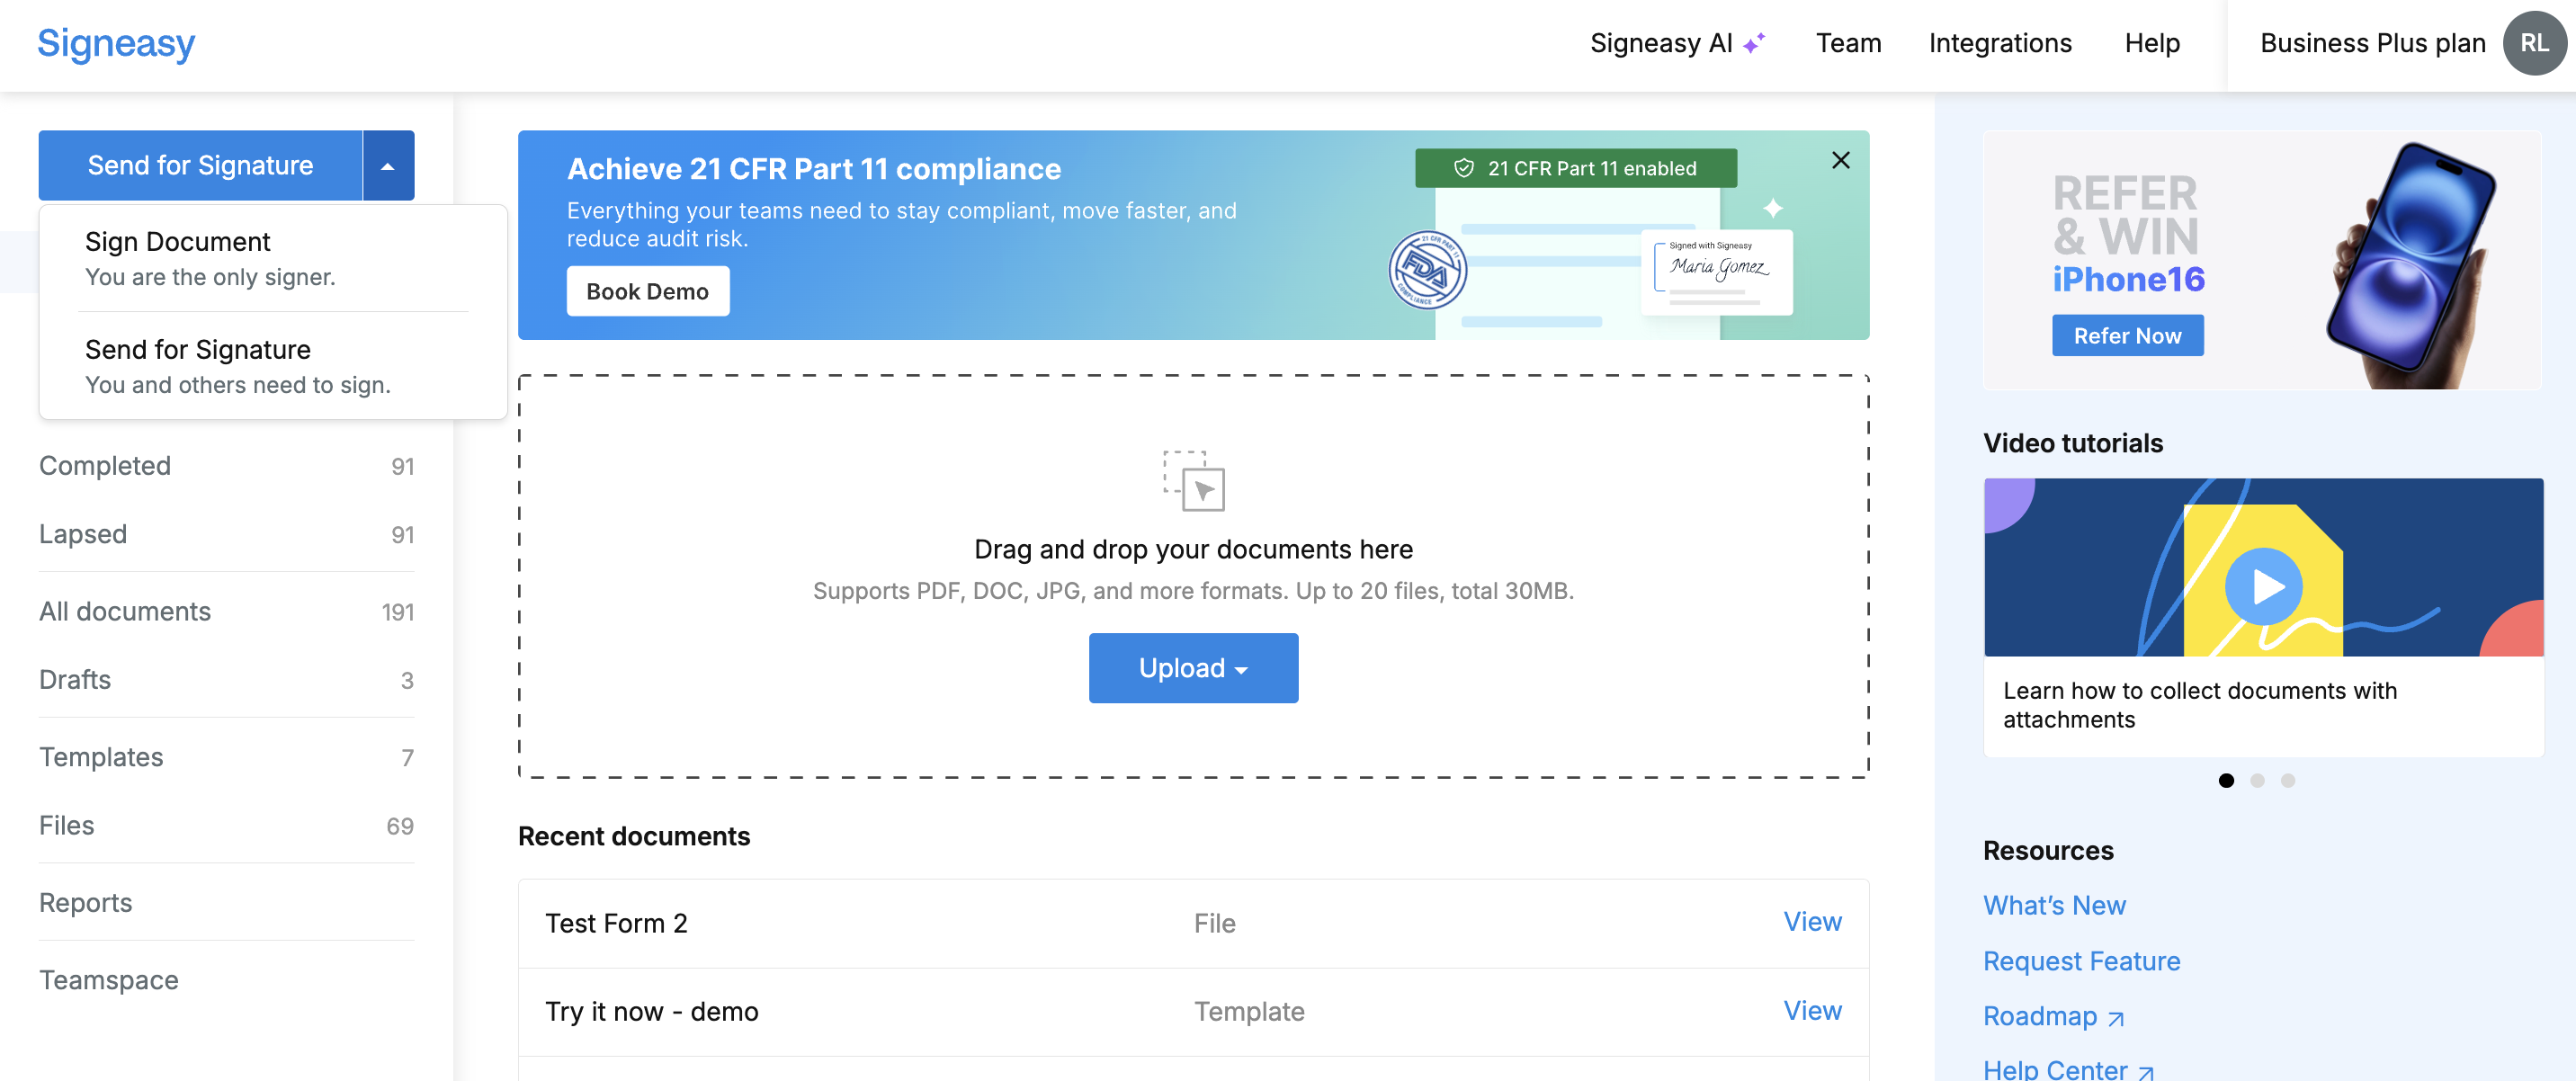The width and height of the screenshot is (2576, 1081).
Task: Open the Roadmap link
Action: (x=2053, y=1017)
